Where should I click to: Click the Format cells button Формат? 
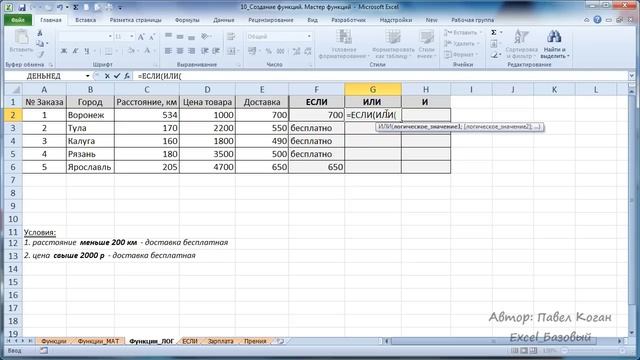point(461,54)
